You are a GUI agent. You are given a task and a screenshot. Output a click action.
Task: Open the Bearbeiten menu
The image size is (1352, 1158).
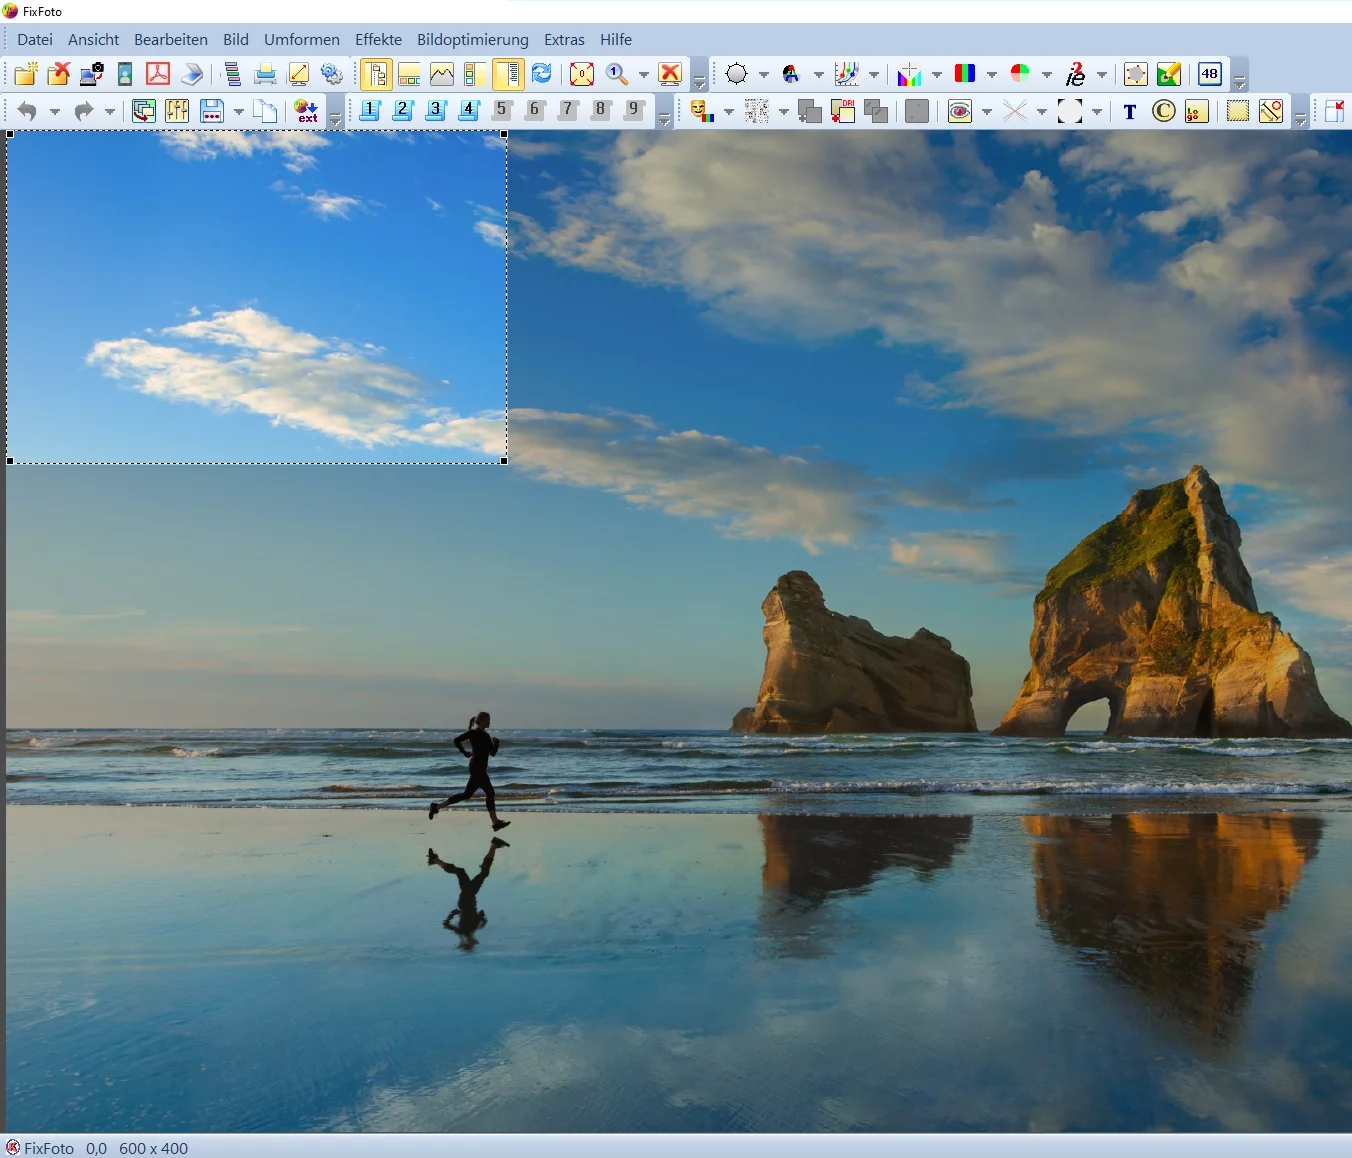point(171,40)
